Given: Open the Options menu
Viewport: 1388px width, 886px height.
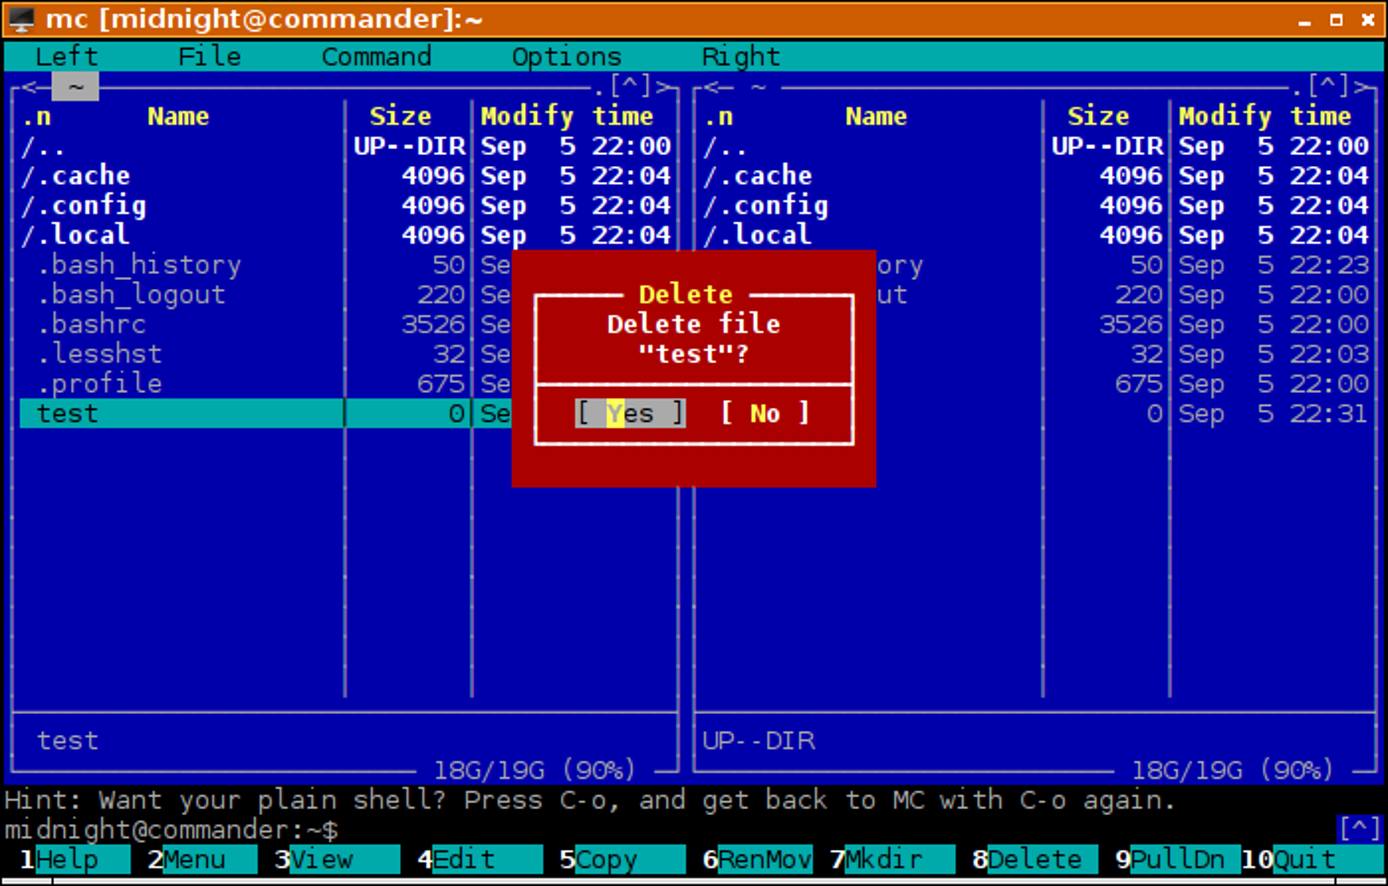Looking at the screenshot, I should [x=566, y=57].
